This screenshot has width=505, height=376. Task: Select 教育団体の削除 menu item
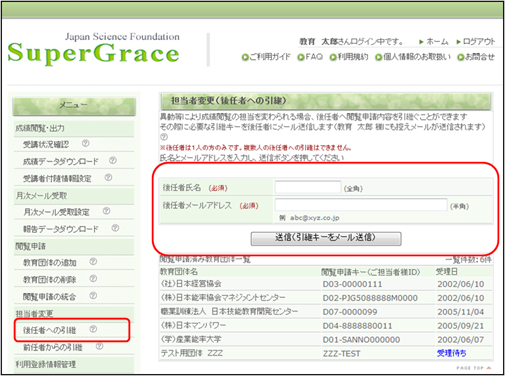coord(50,279)
